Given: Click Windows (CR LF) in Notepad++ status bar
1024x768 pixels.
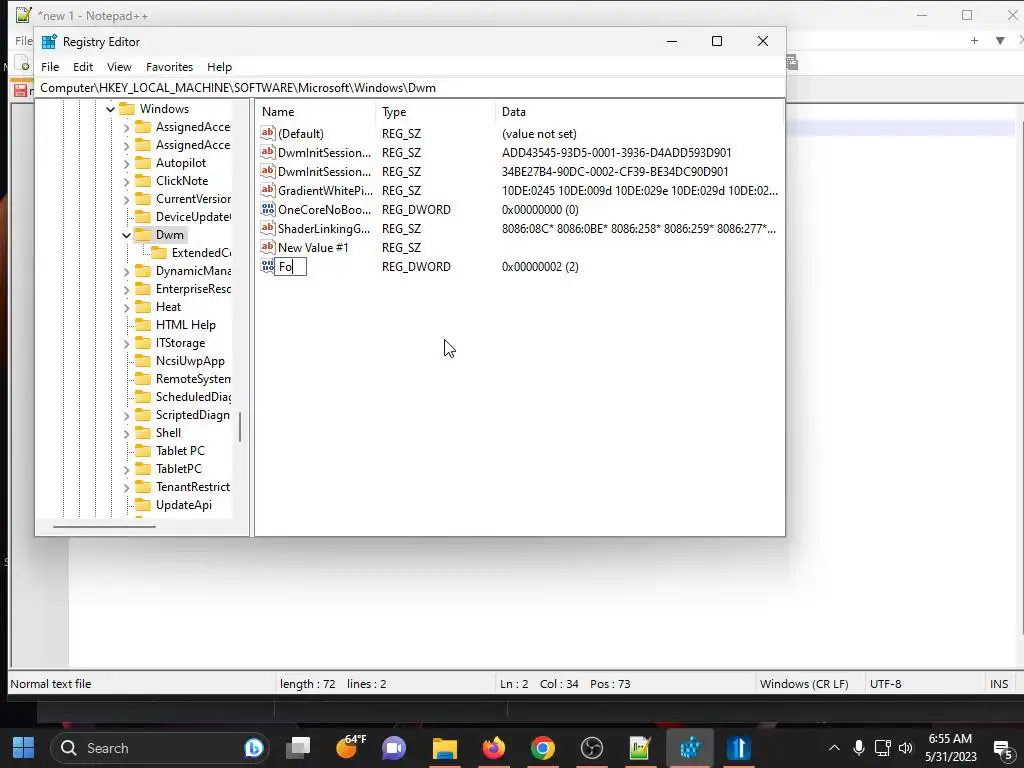Looking at the screenshot, I should [804, 684].
